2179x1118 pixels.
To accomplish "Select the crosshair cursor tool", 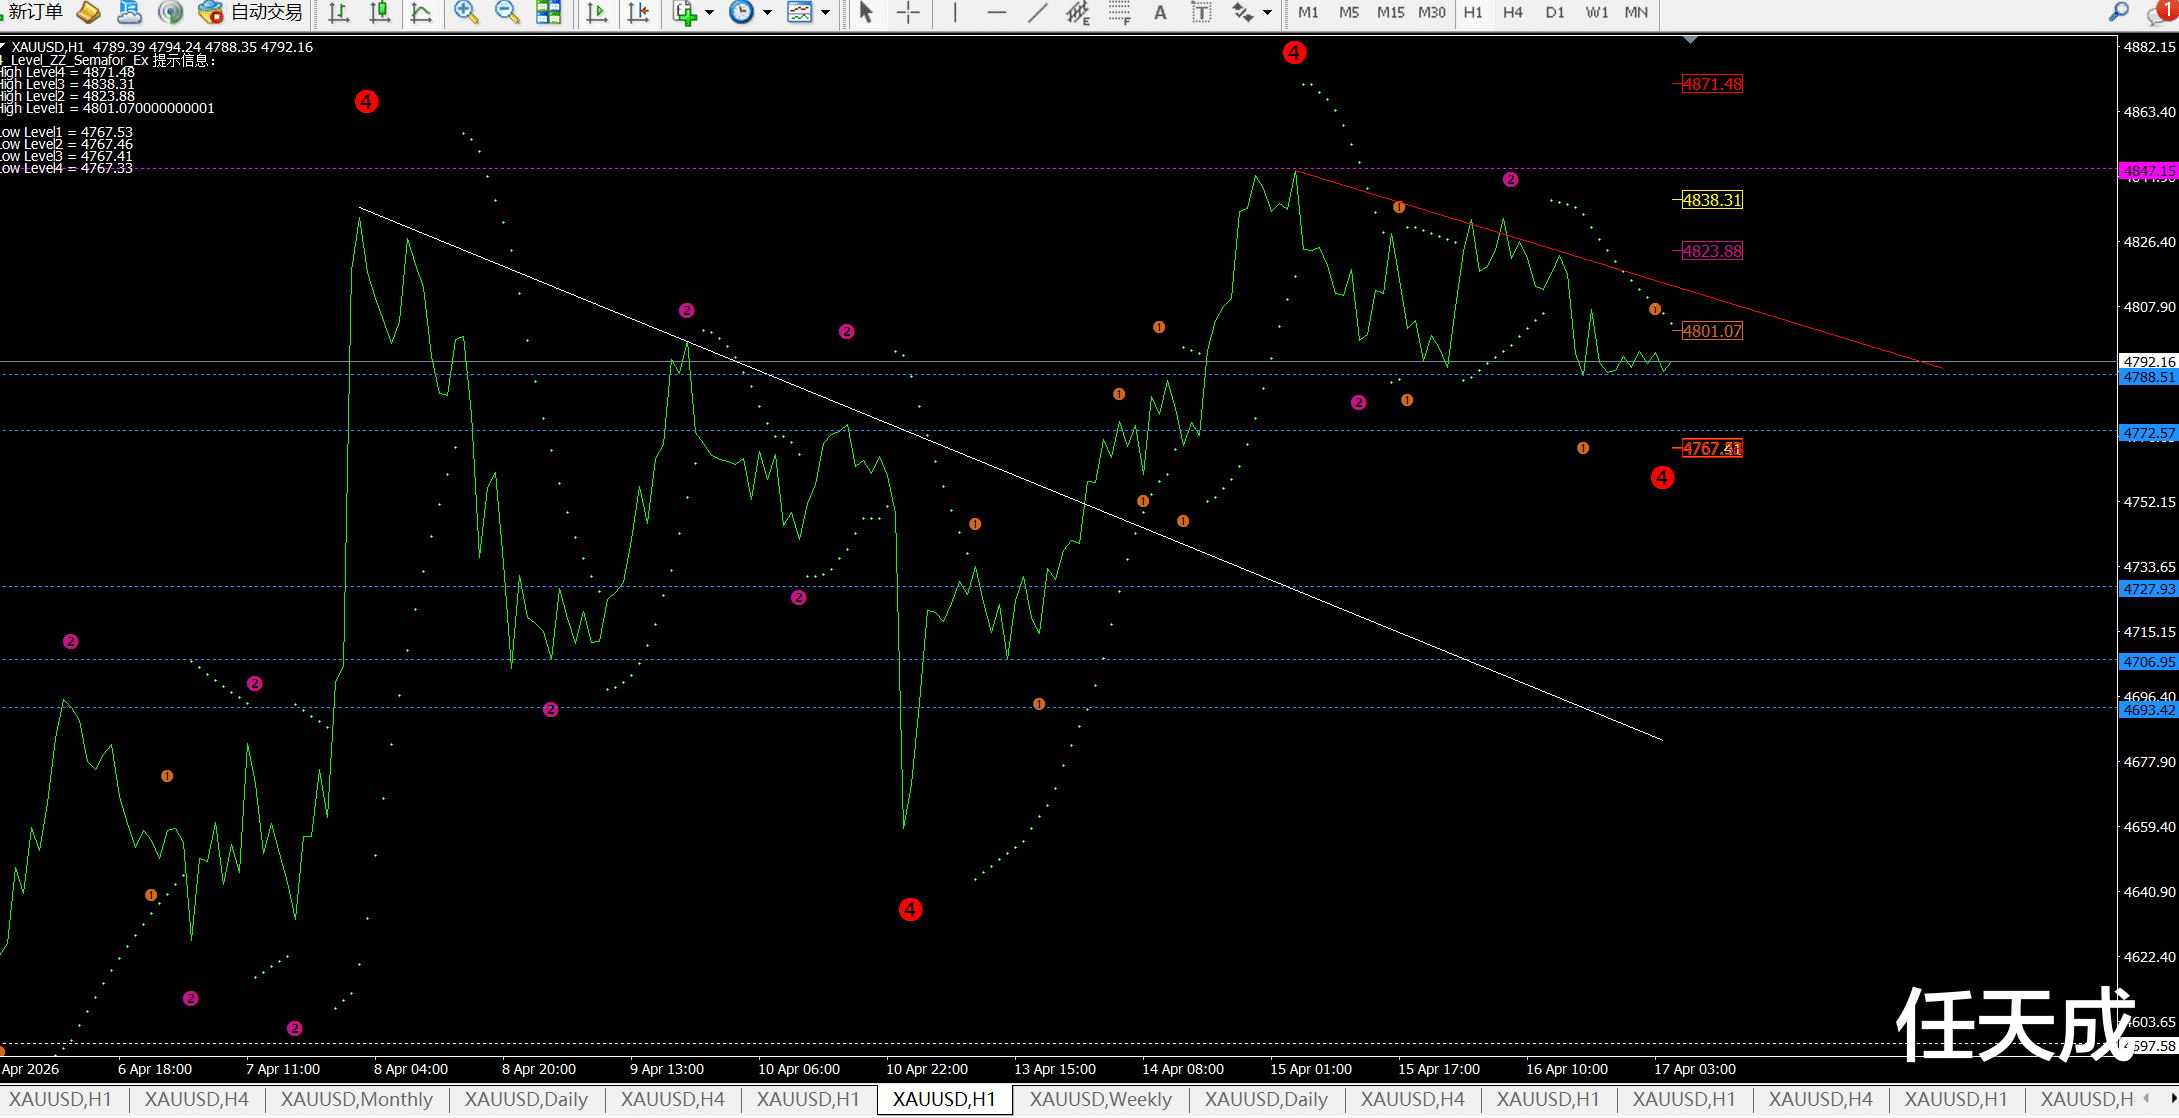I will (x=908, y=12).
